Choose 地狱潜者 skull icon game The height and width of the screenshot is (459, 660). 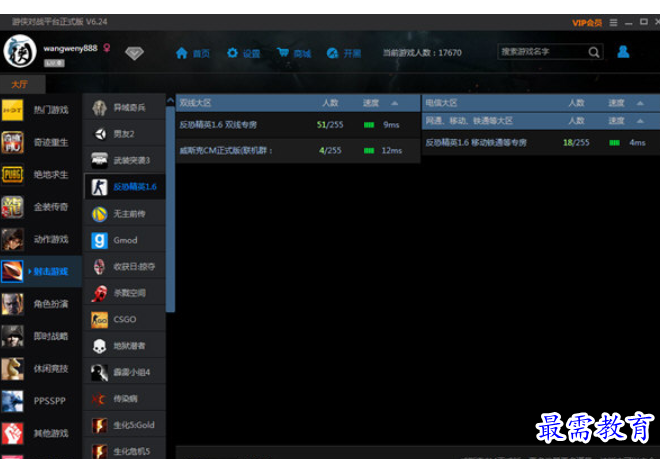(x=125, y=346)
